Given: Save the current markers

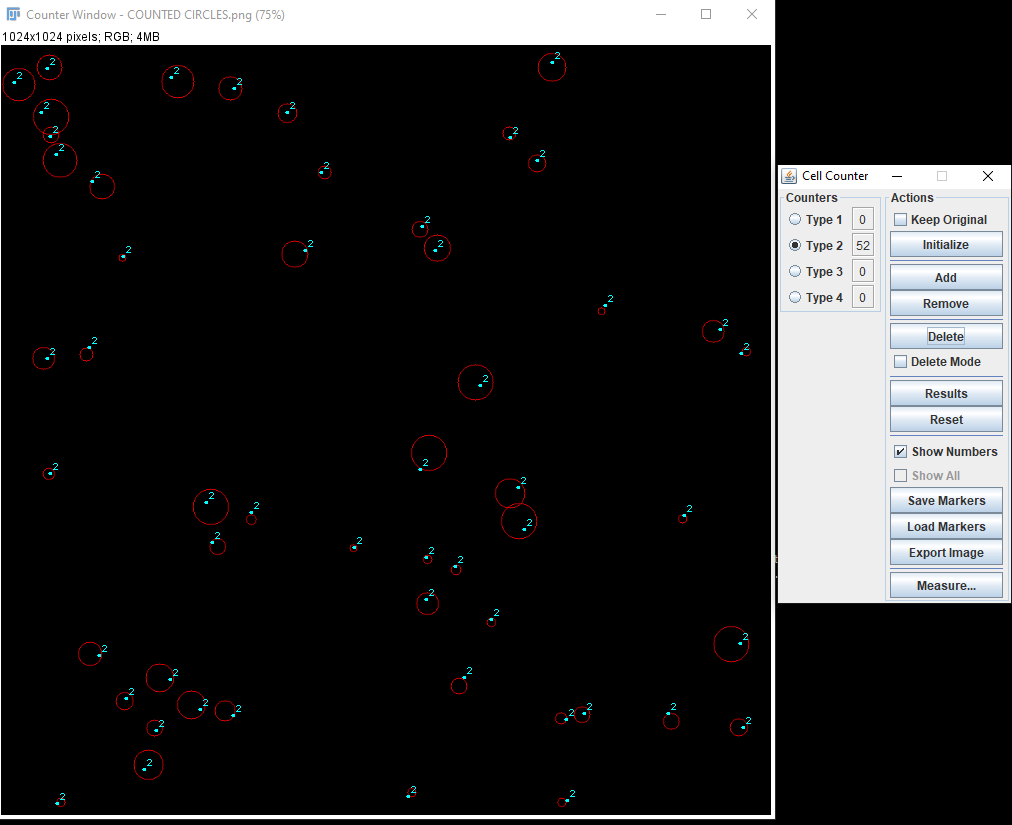Looking at the screenshot, I should pyautogui.click(x=945, y=500).
